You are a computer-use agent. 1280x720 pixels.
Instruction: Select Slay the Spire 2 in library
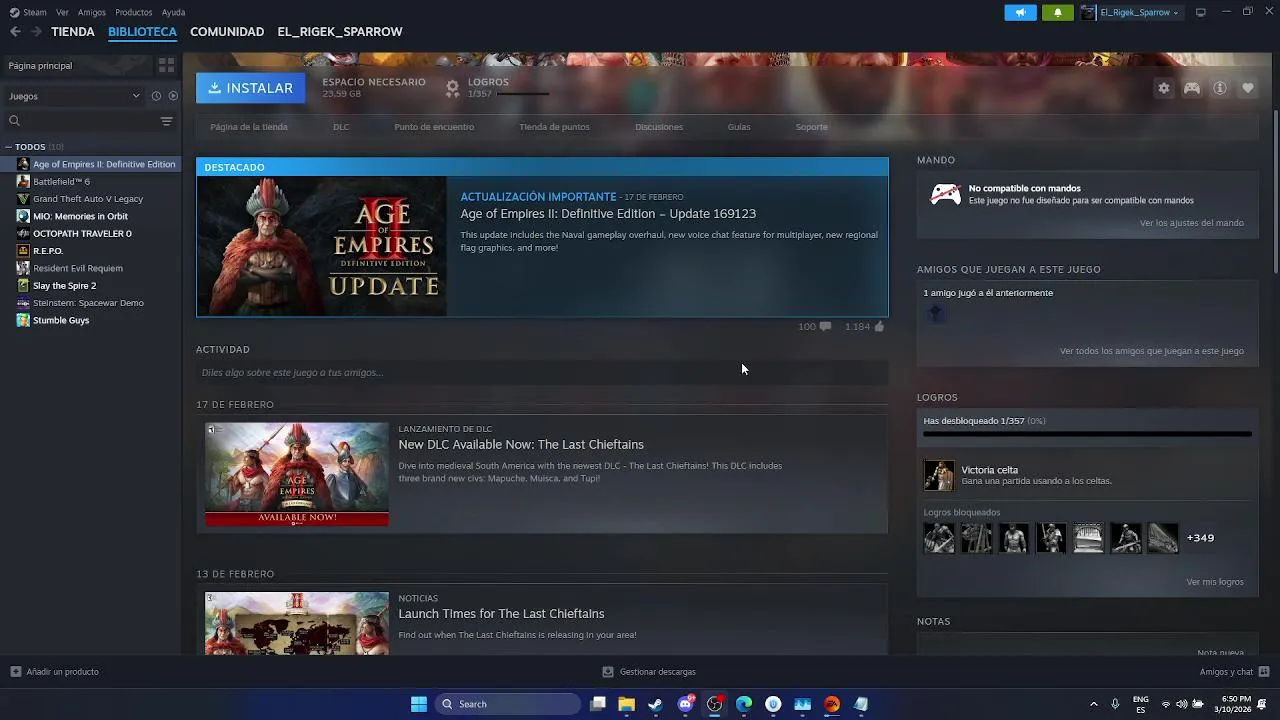click(64, 286)
